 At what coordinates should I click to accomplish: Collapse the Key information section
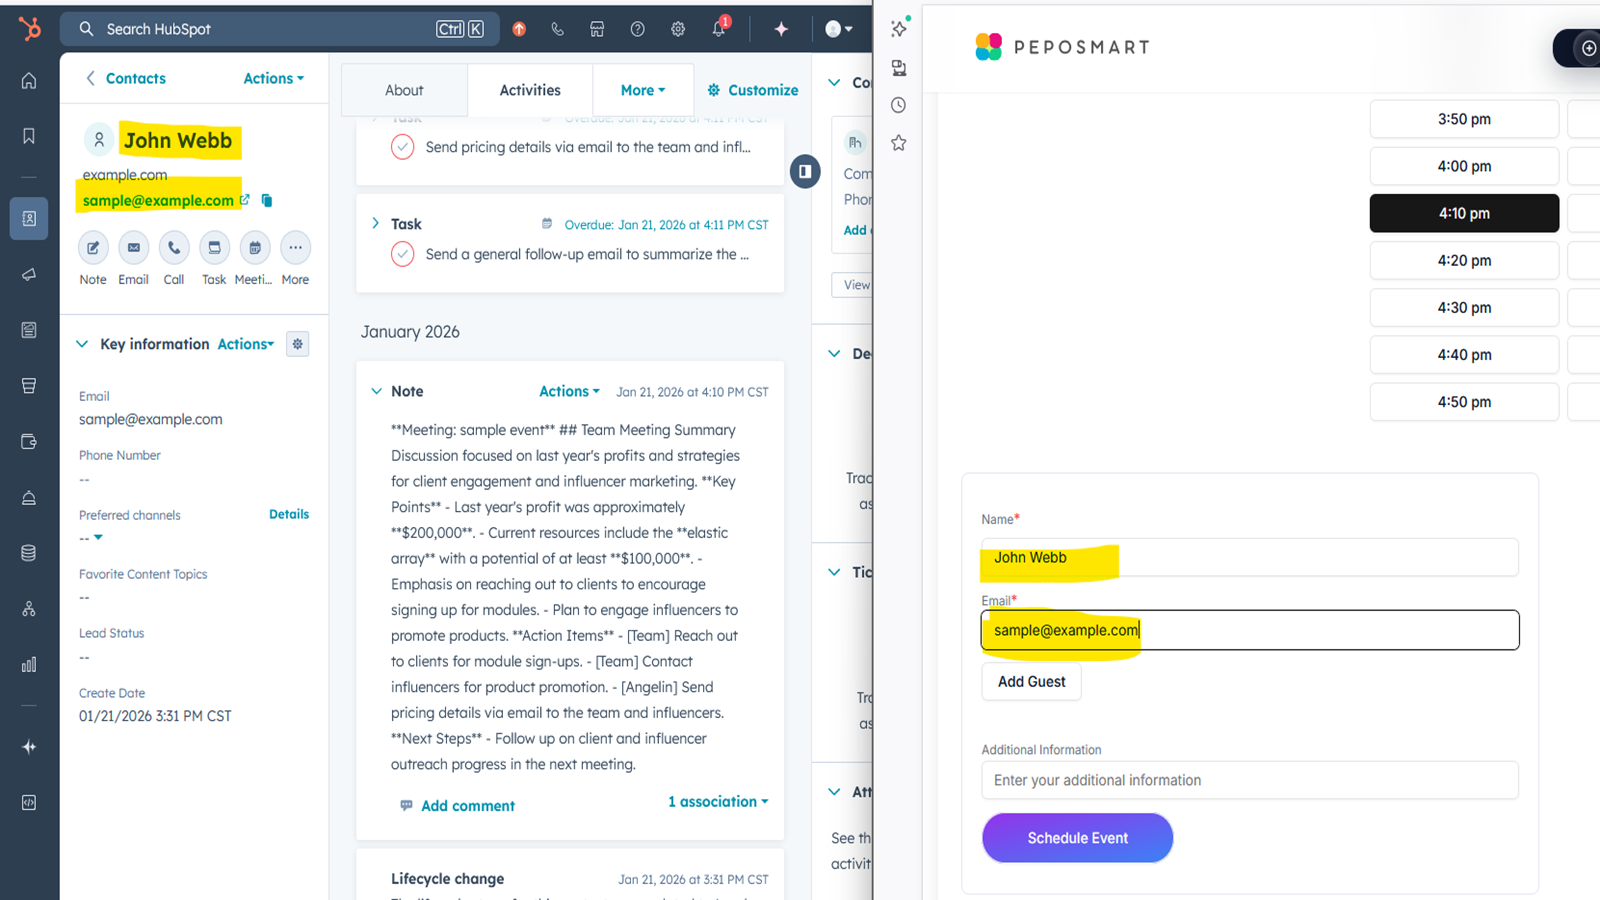pyautogui.click(x=82, y=343)
